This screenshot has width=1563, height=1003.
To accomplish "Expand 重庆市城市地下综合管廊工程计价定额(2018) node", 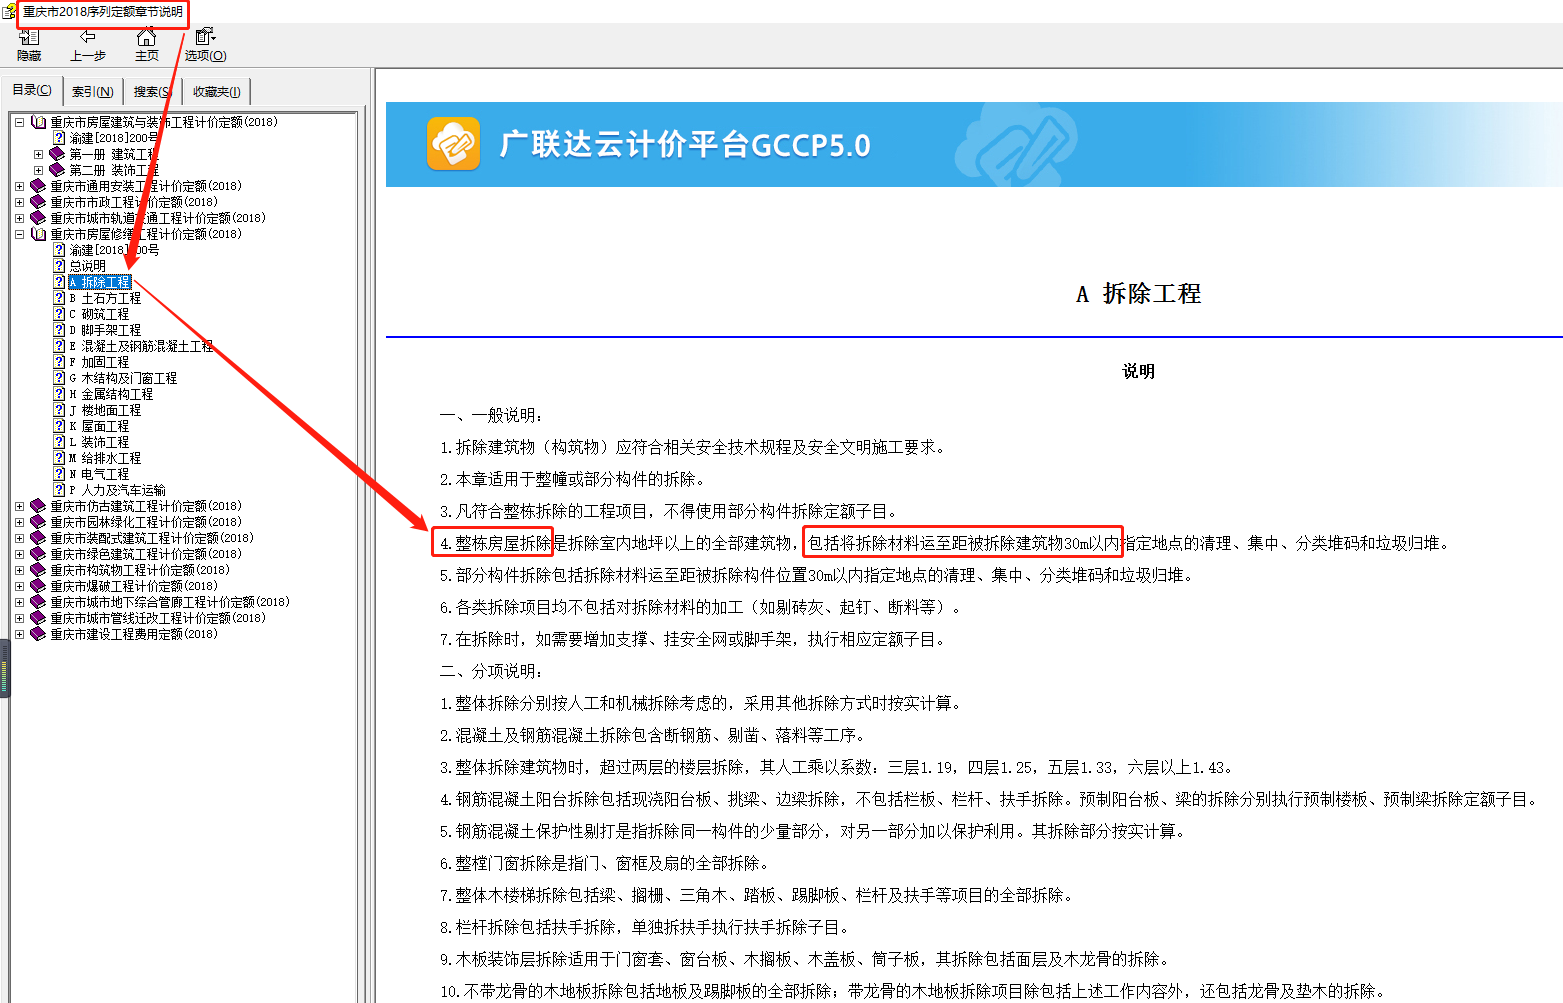I will pyautogui.click(x=19, y=602).
